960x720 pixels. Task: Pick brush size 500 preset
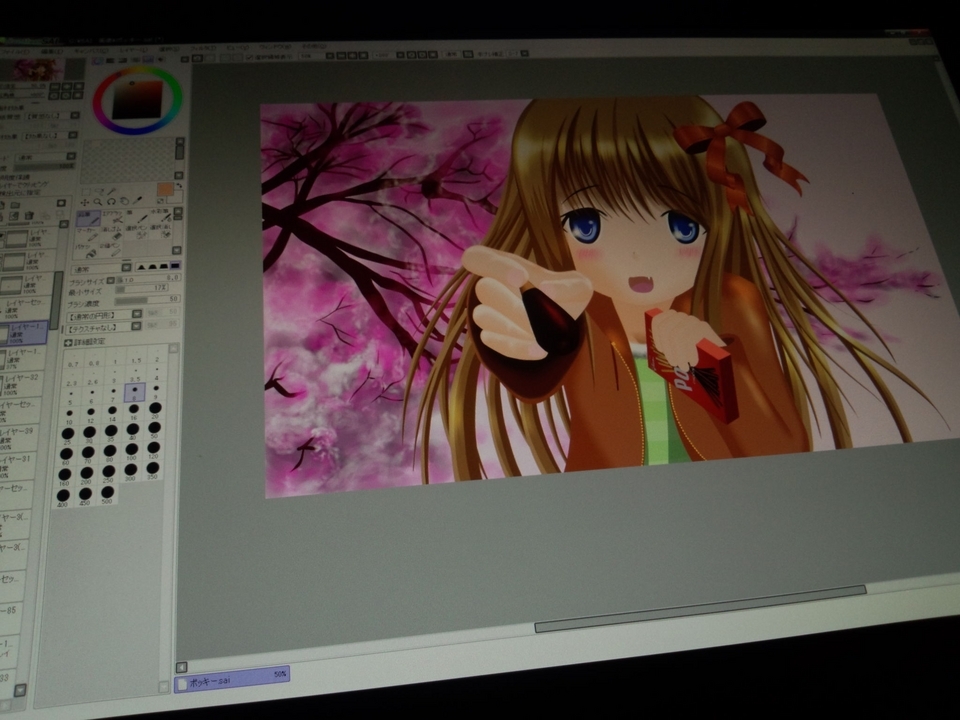(x=107, y=494)
